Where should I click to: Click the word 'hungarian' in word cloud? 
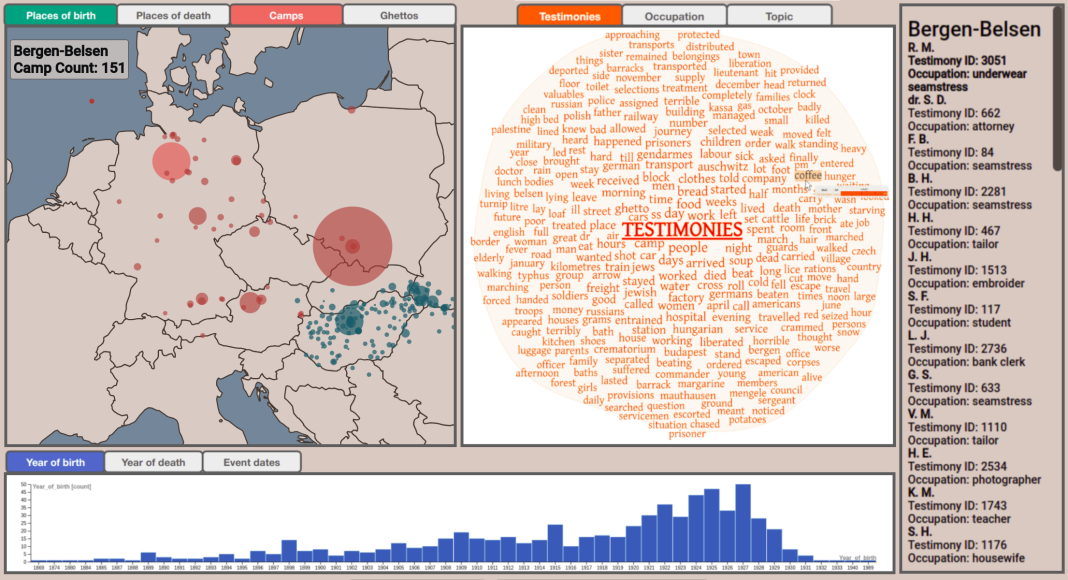[697, 329]
